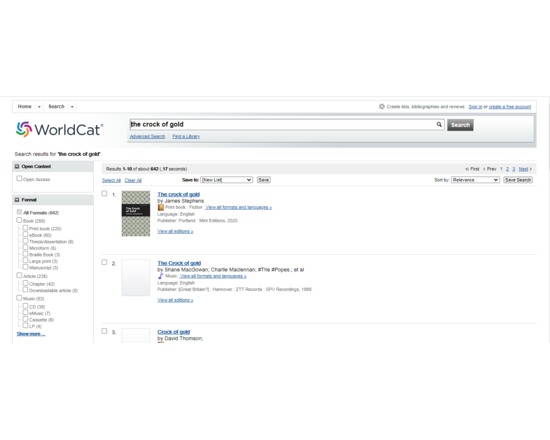Check the eMusic checkbox
550x440 pixels.
(25, 312)
